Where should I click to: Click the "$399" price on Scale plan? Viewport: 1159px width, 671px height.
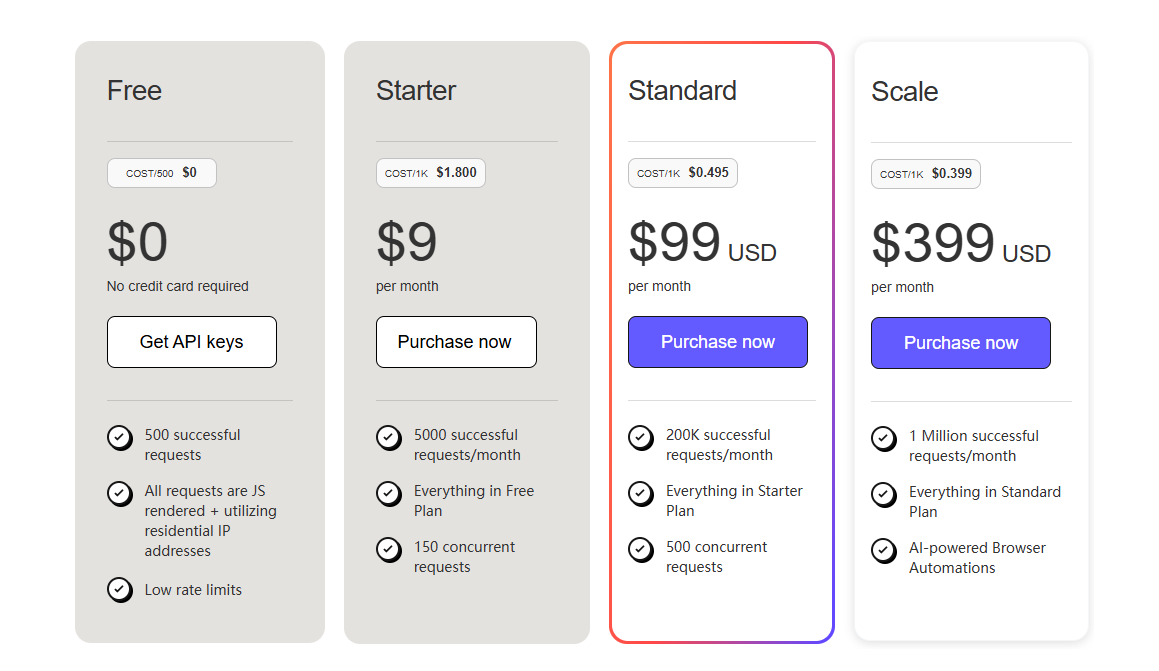(933, 243)
